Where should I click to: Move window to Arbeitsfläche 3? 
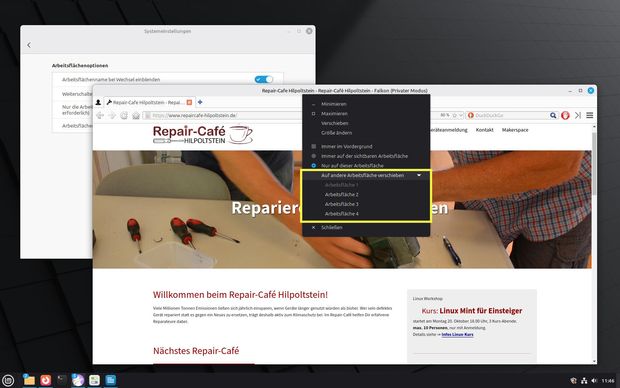[342, 204]
